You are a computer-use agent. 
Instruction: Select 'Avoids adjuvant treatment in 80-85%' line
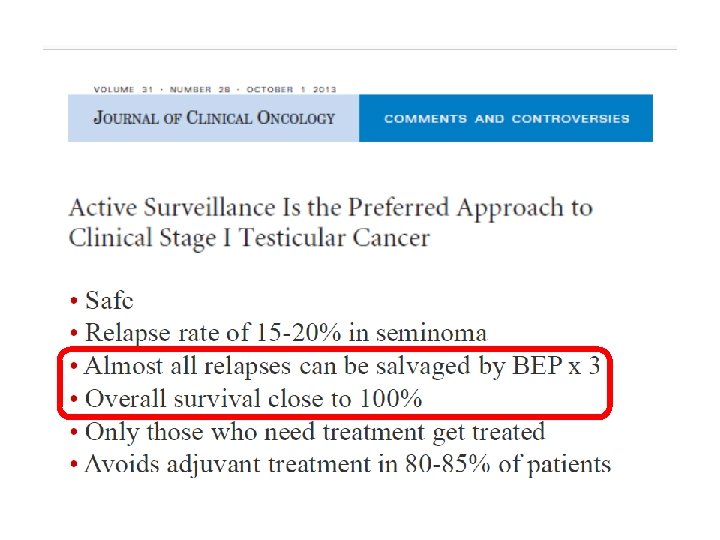348,464
